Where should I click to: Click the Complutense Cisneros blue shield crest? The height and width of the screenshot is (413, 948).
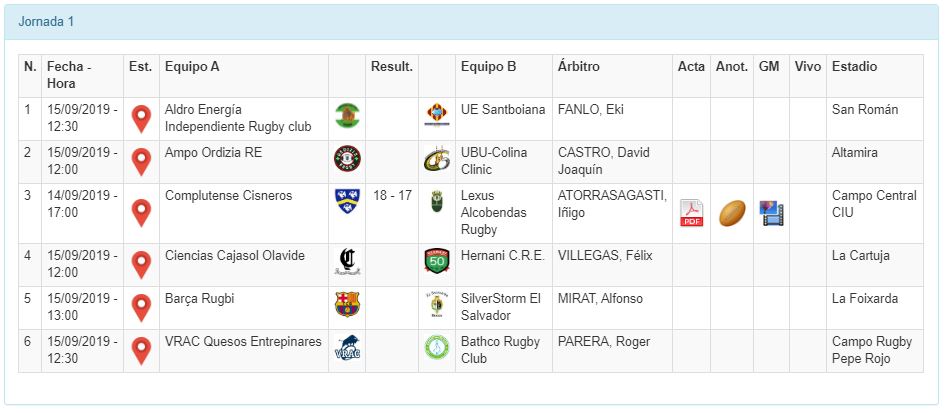347,201
